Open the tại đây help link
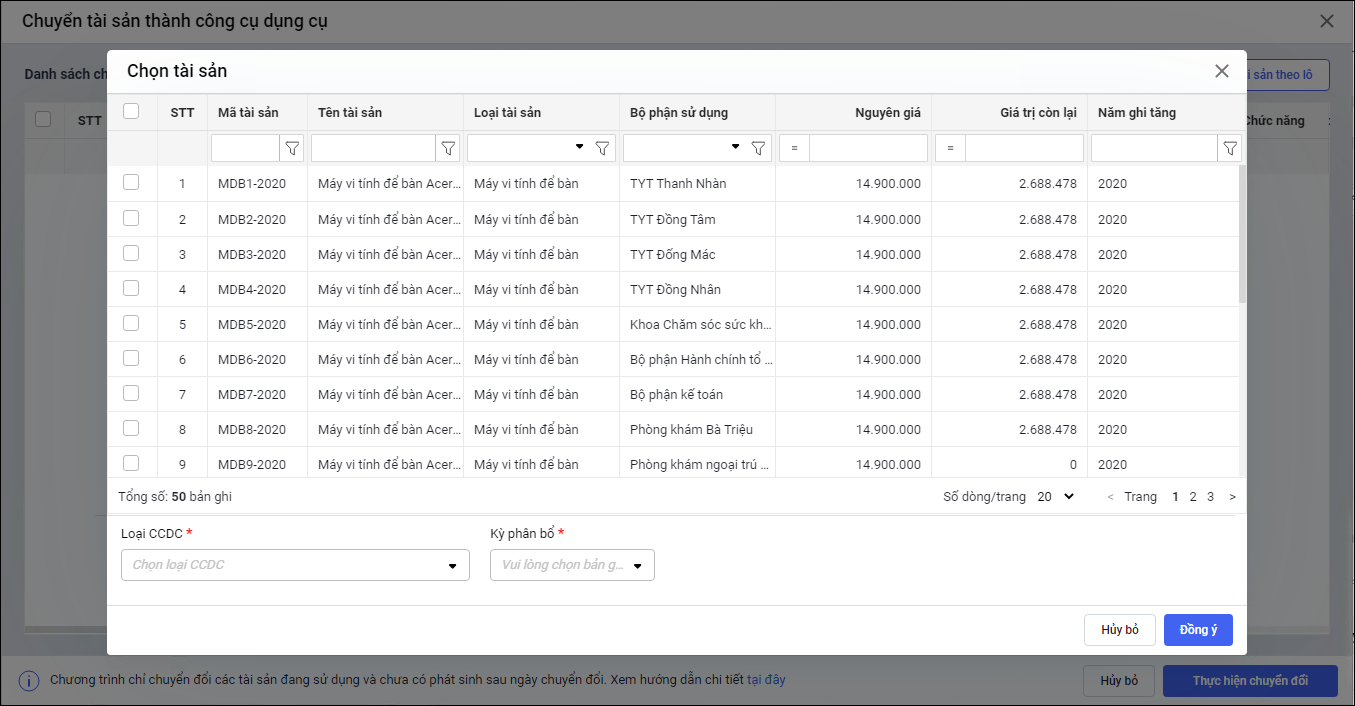 pyautogui.click(x=767, y=680)
